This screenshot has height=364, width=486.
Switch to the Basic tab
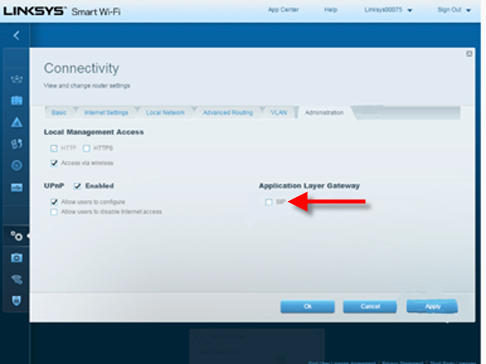coord(59,113)
